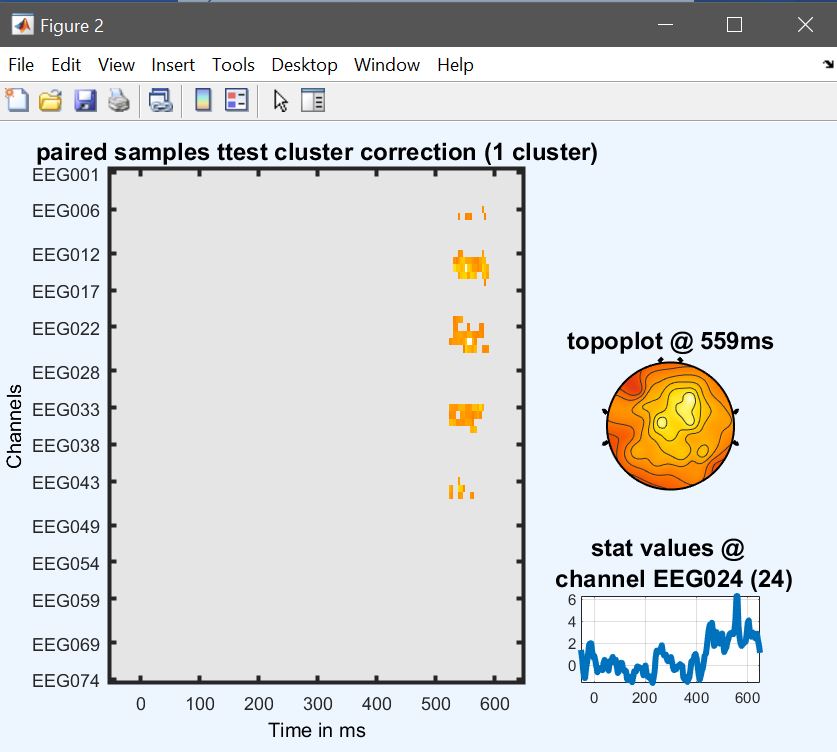Click the stat values line plot
The height and width of the screenshot is (752, 837).
pyautogui.click(x=670, y=639)
